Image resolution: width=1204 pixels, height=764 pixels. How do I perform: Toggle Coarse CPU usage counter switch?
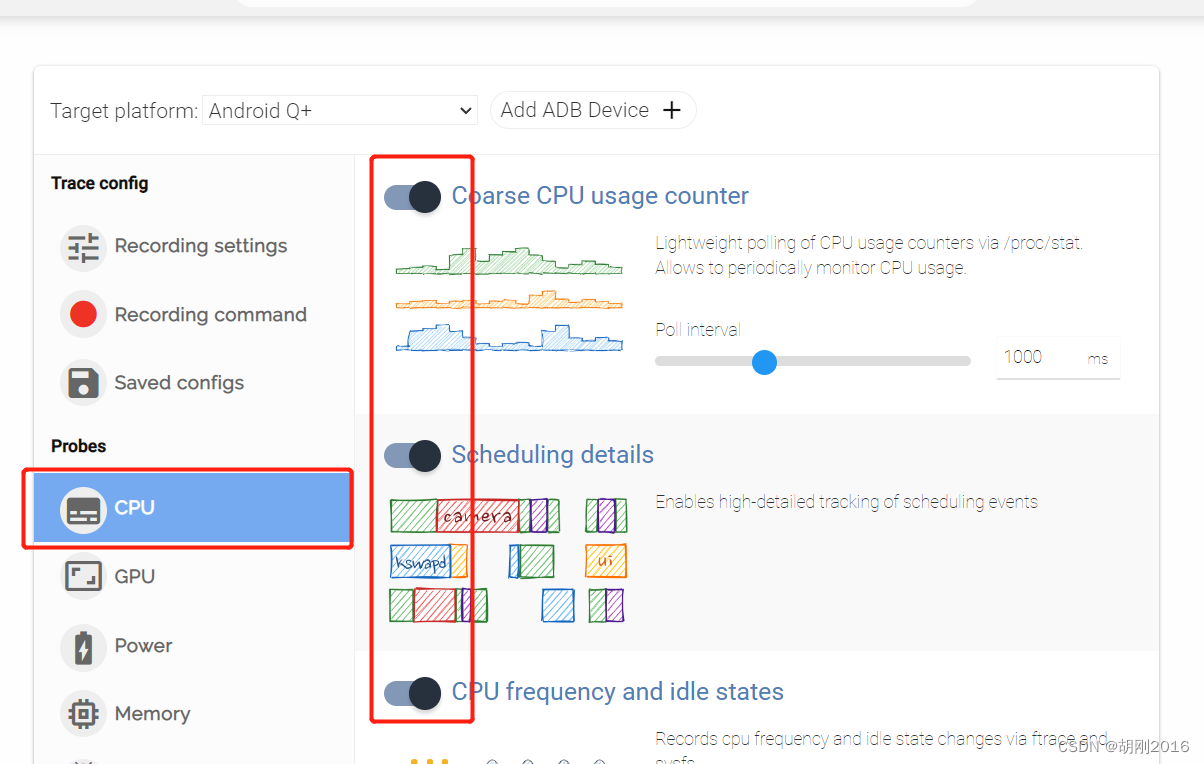pyautogui.click(x=413, y=197)
